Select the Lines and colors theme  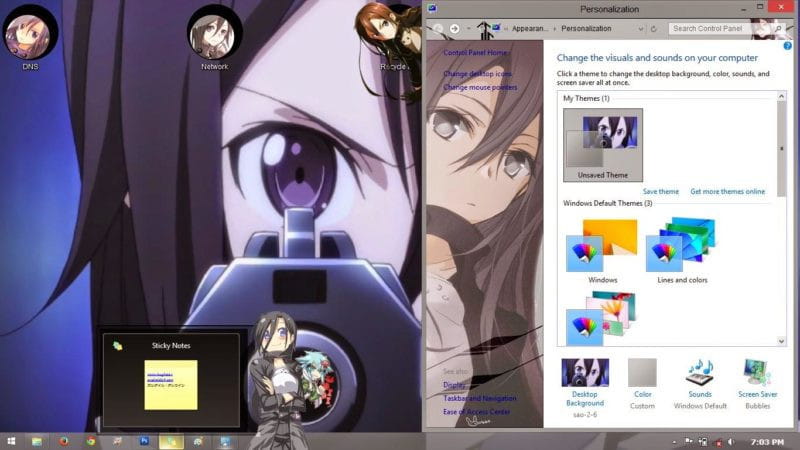pos(682,245)
